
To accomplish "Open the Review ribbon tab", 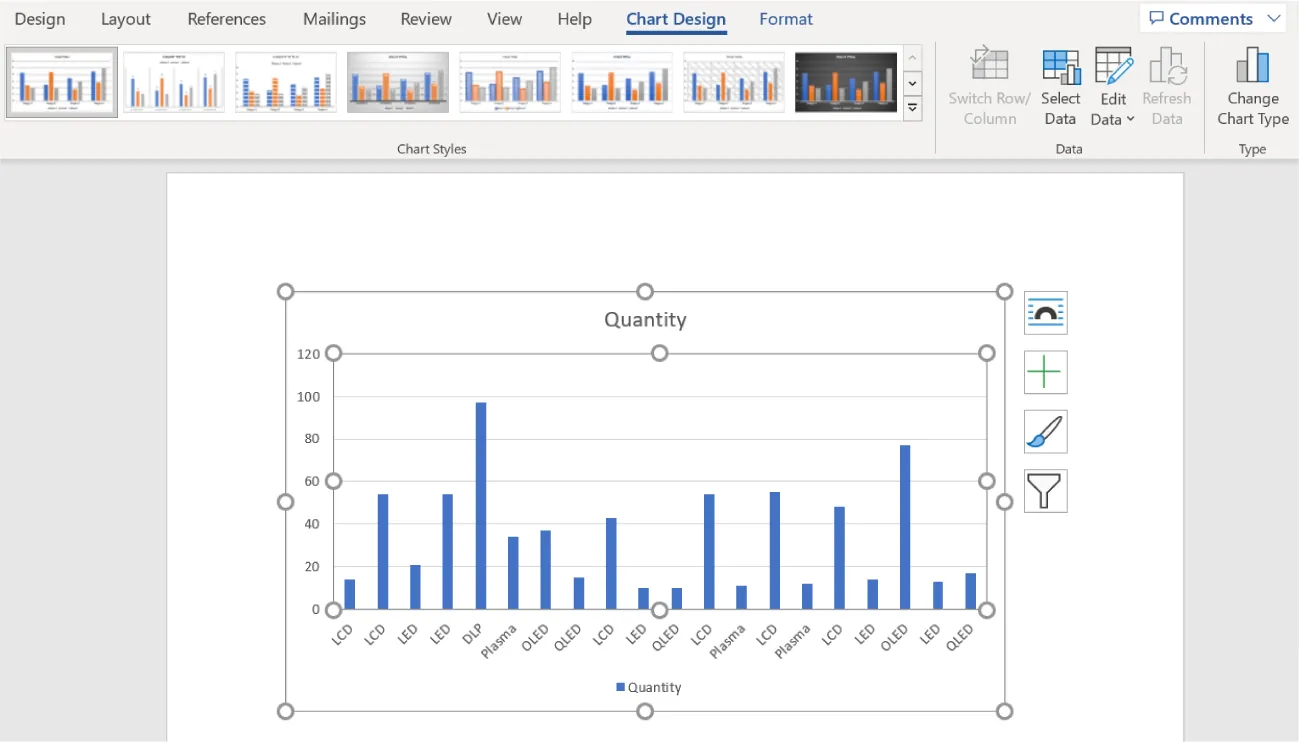I will pyautogui.click(x=425, y=18).
